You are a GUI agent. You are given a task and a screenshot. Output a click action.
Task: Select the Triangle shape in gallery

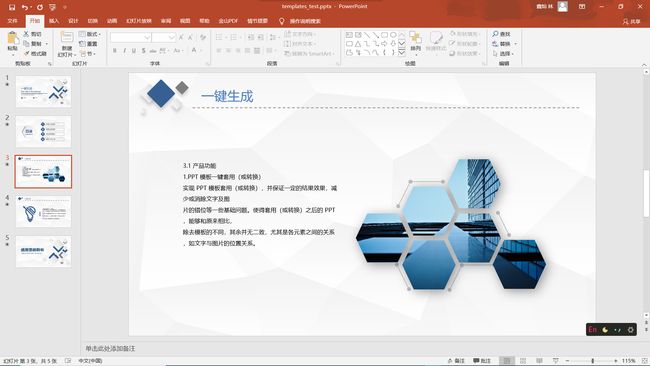pyautogui.click(x=358, y=44)
